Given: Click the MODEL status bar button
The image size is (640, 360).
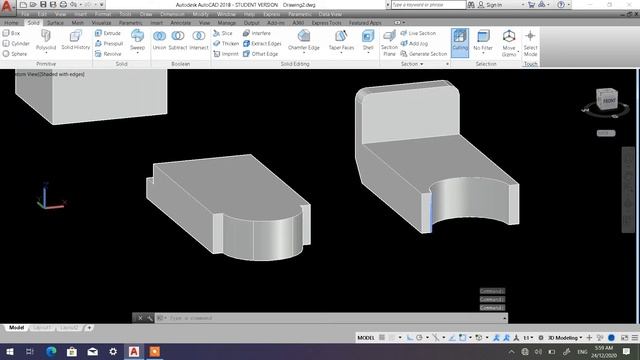Looking at the screenshot, I should 366,338.
